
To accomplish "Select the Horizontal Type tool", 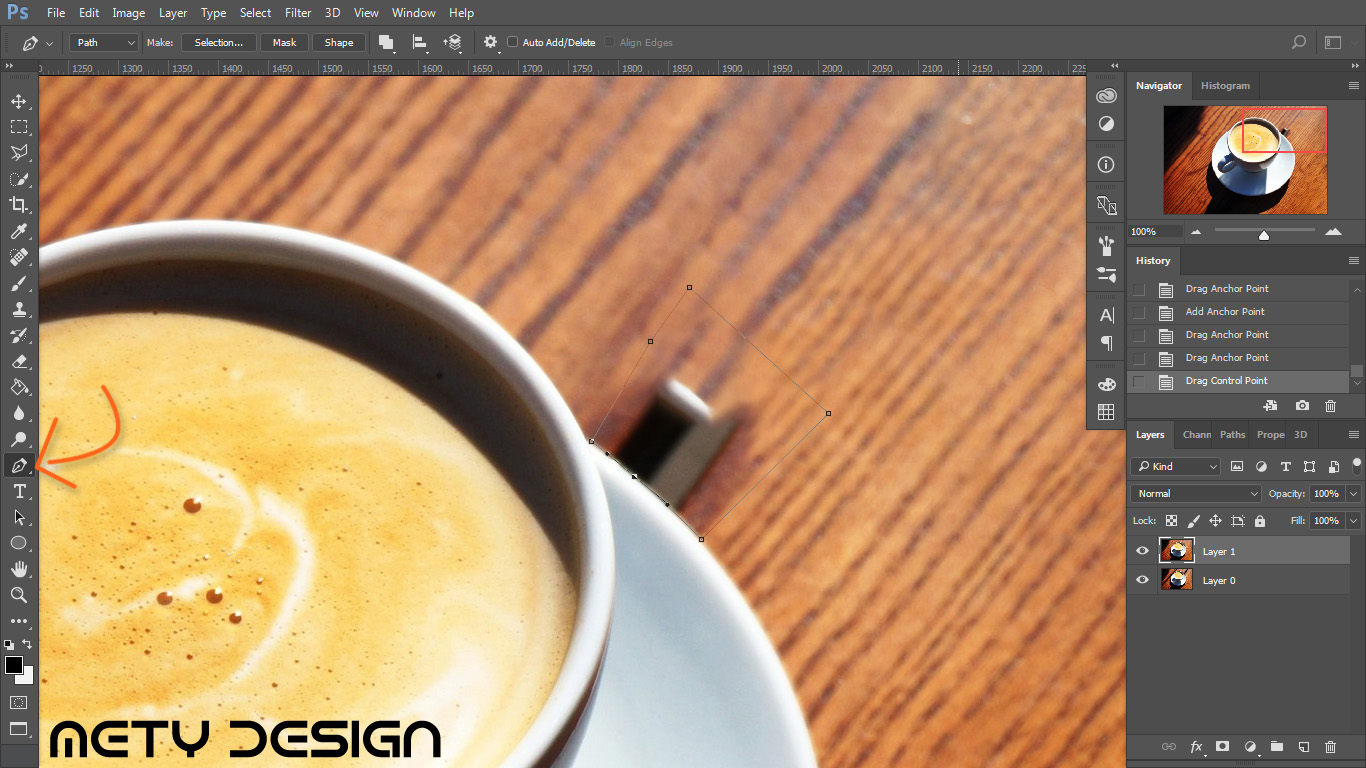I will tap(19, 491).
